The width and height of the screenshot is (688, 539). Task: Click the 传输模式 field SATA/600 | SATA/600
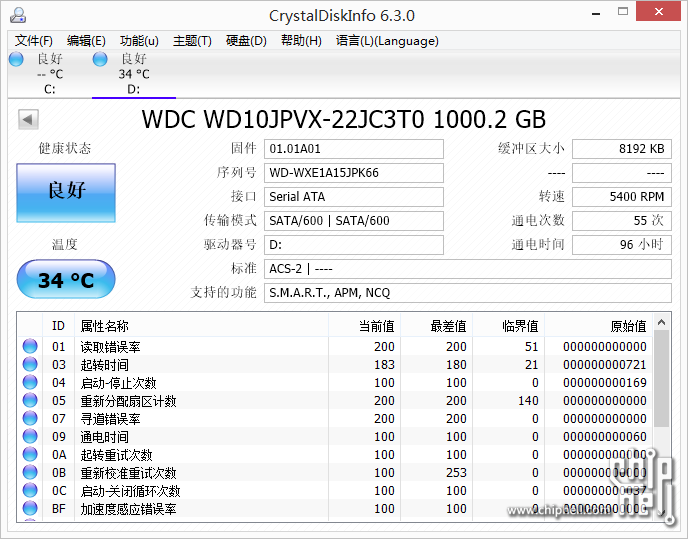(354, 221)
